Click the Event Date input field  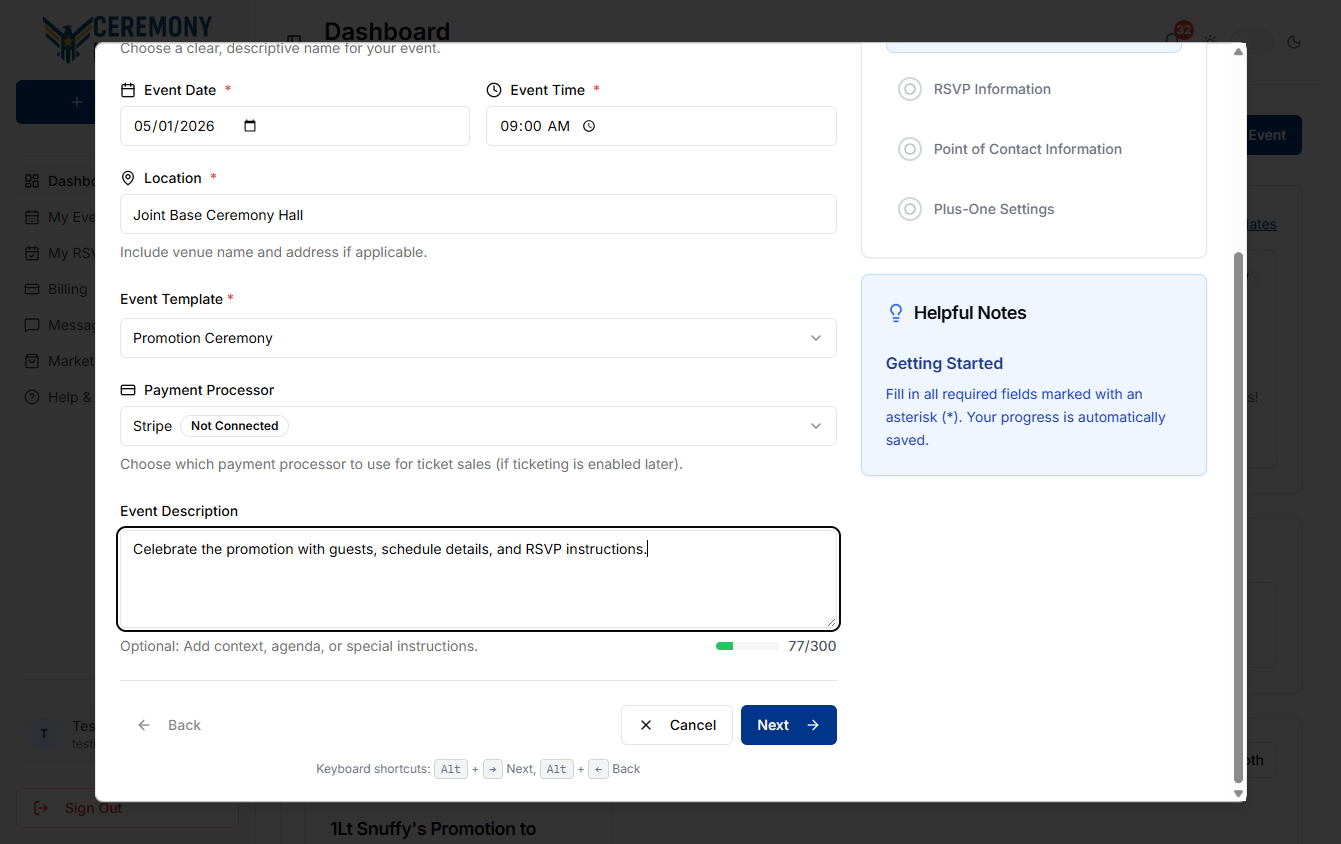point(295,126)
